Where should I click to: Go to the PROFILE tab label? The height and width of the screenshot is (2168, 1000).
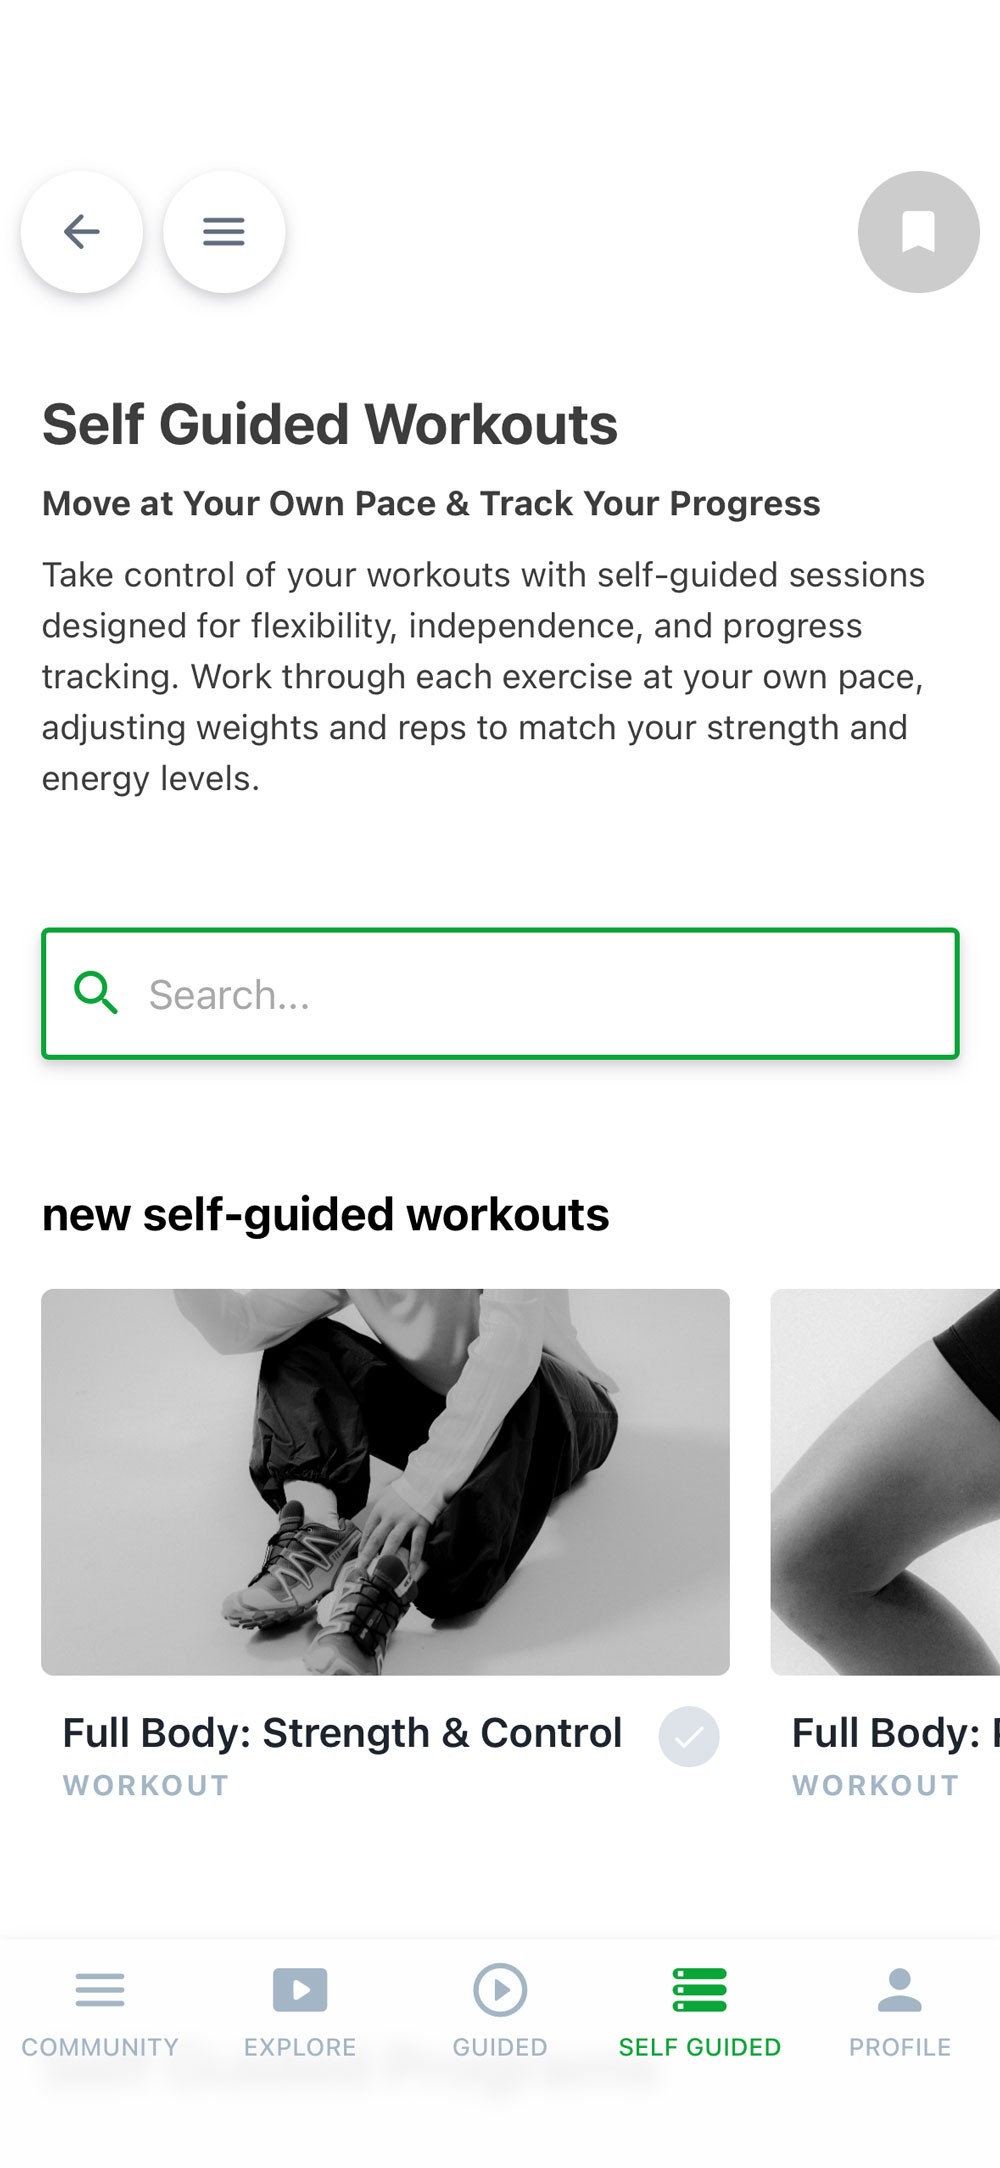coord(900,2047)
